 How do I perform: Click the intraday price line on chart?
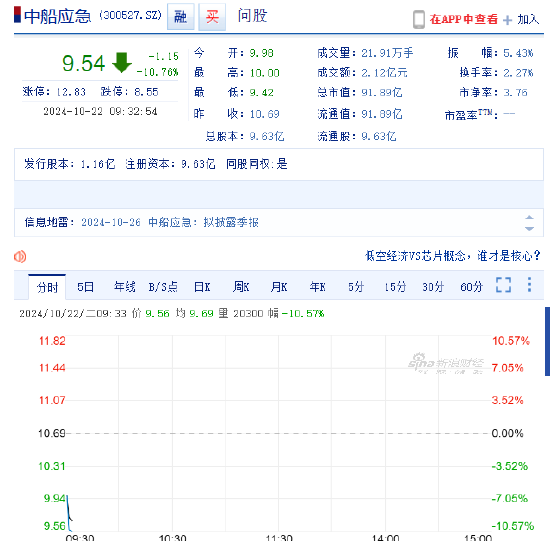(x=69, y=513)
